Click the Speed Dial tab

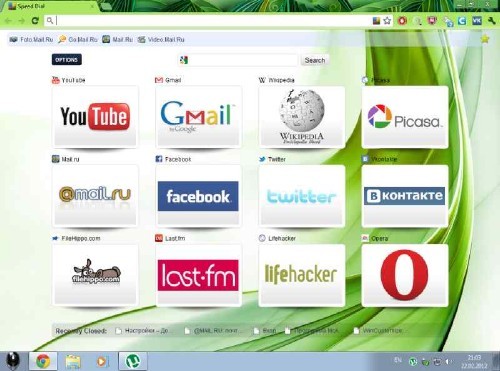point(50,6)
